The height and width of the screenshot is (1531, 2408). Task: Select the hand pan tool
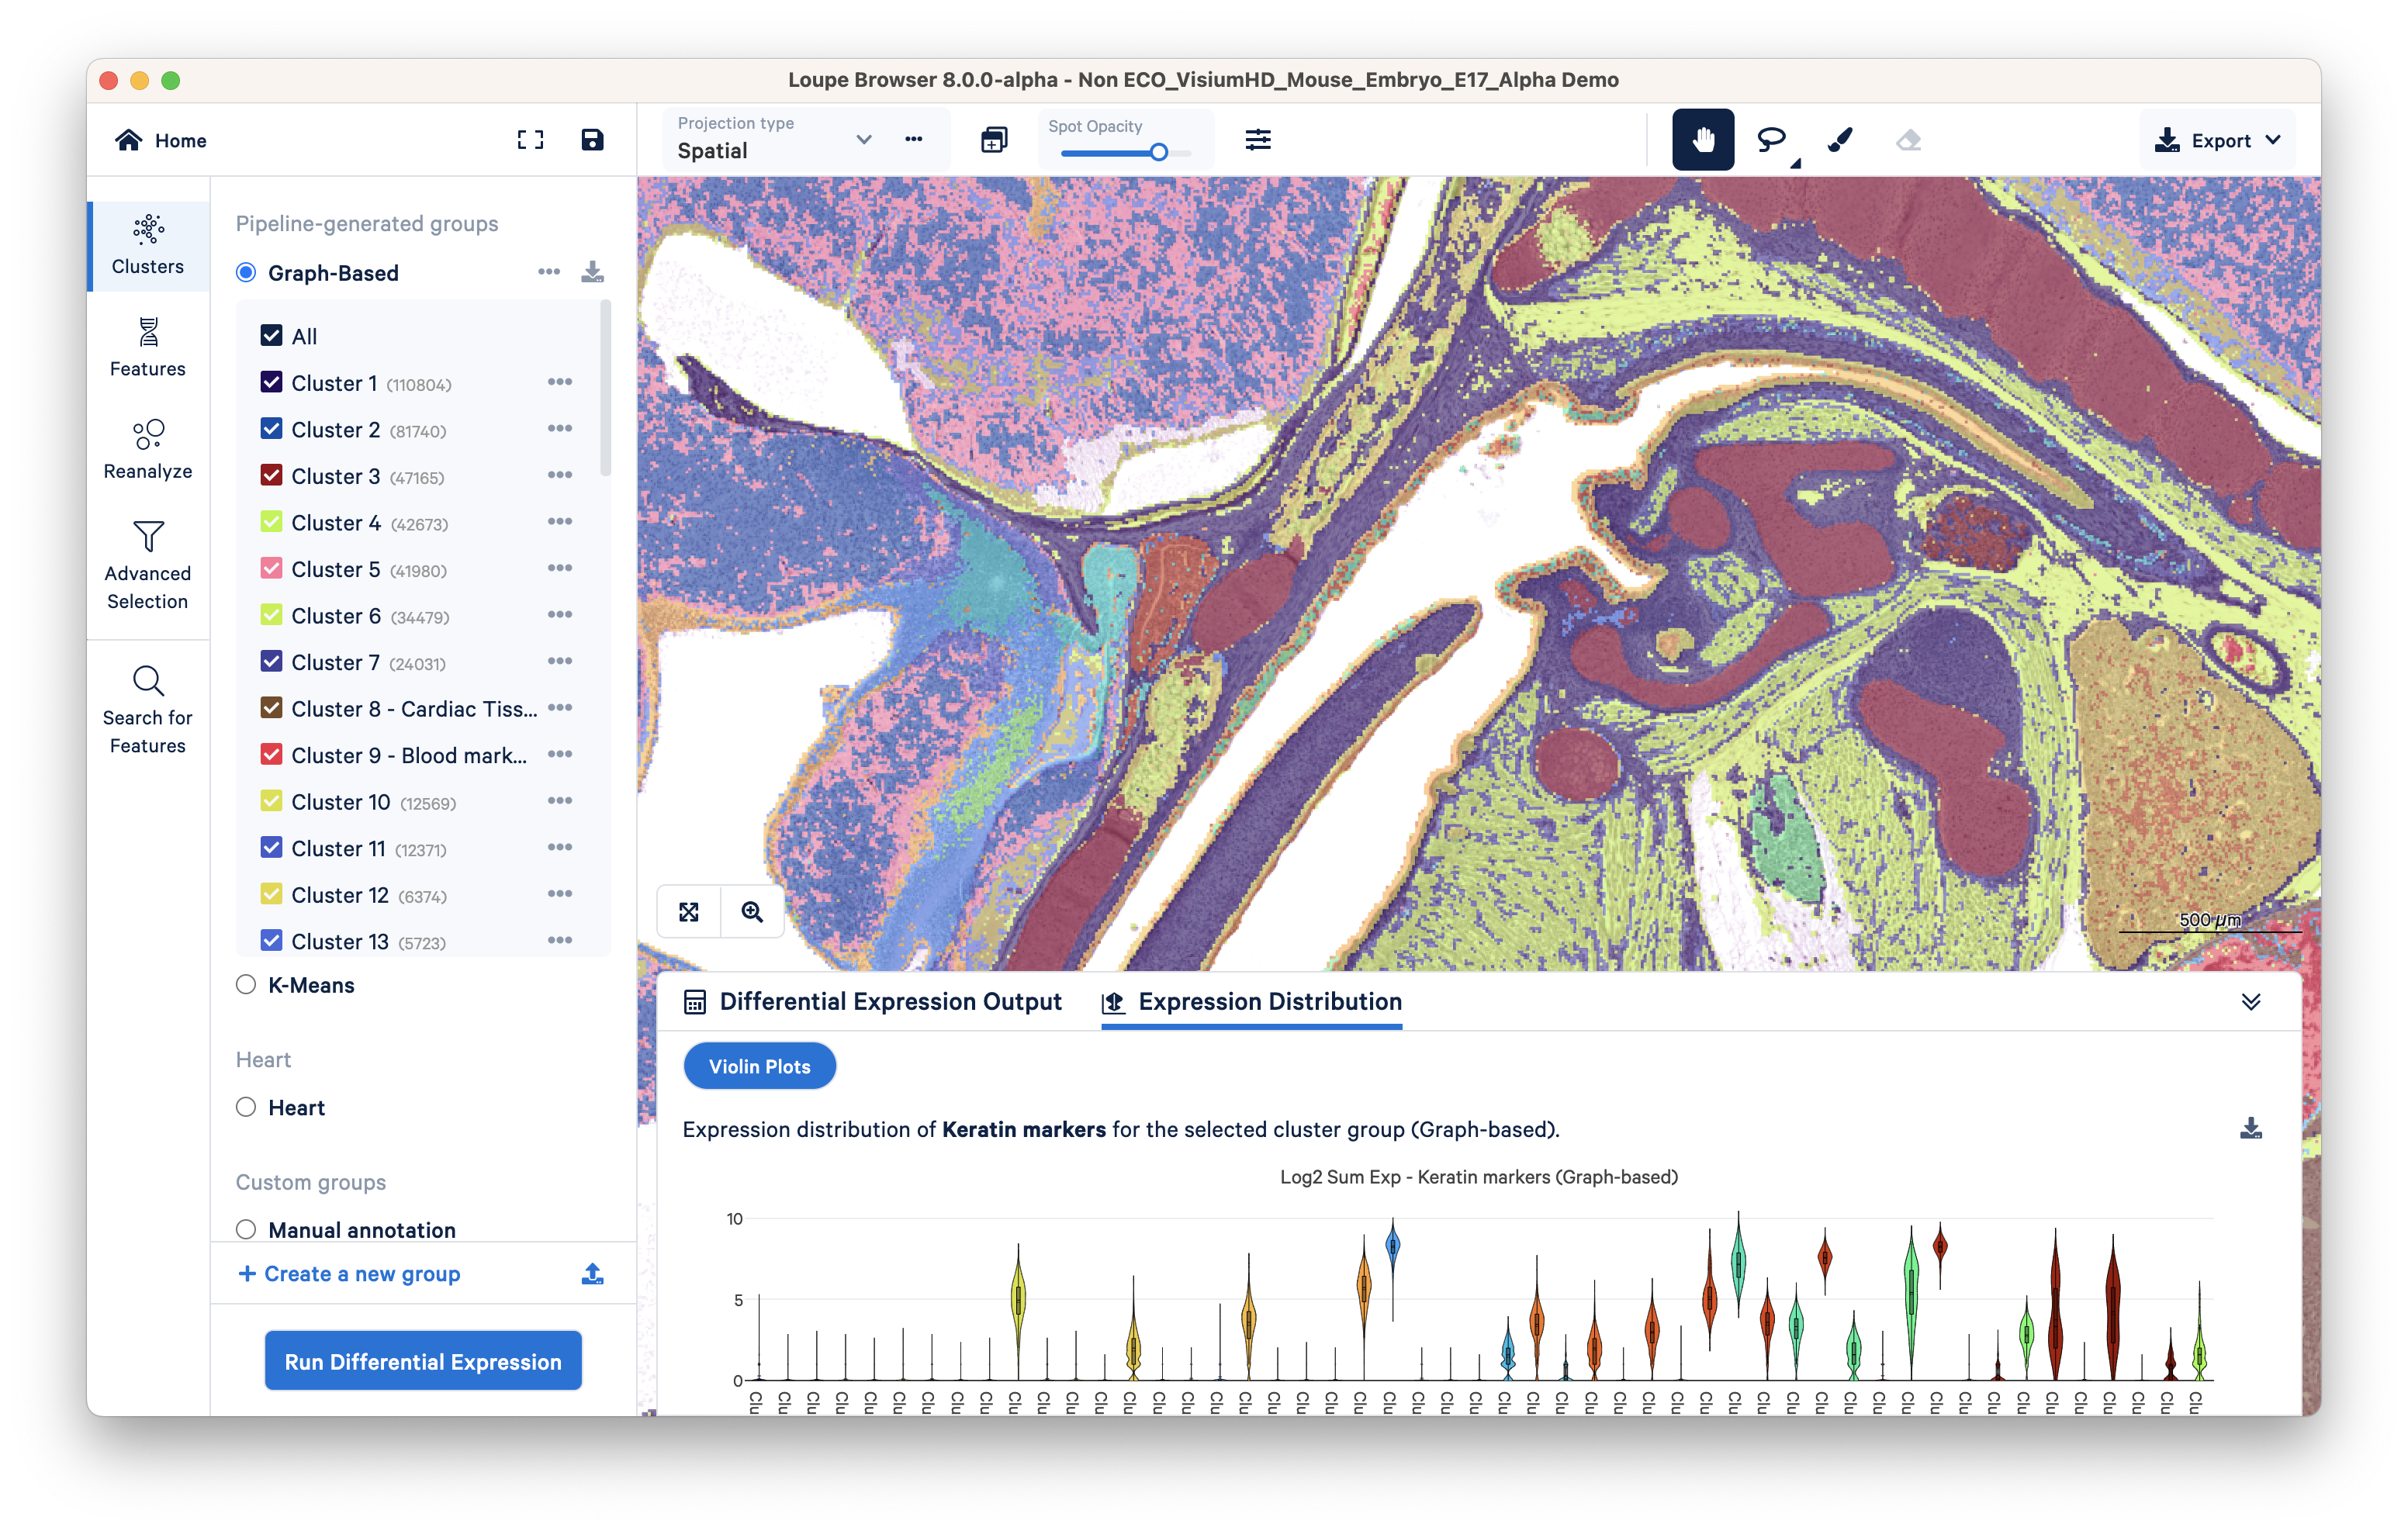point(1703,139)
